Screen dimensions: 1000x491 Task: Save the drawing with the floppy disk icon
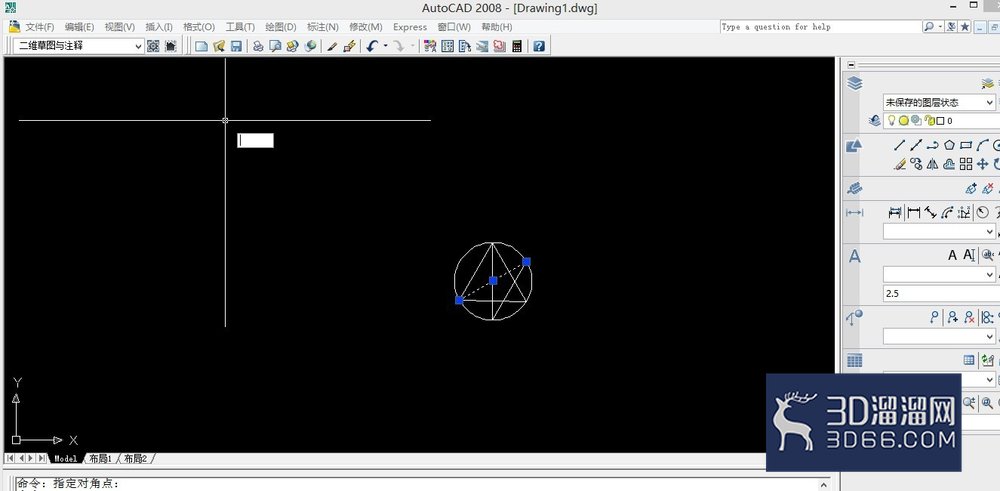click(236, 46)
